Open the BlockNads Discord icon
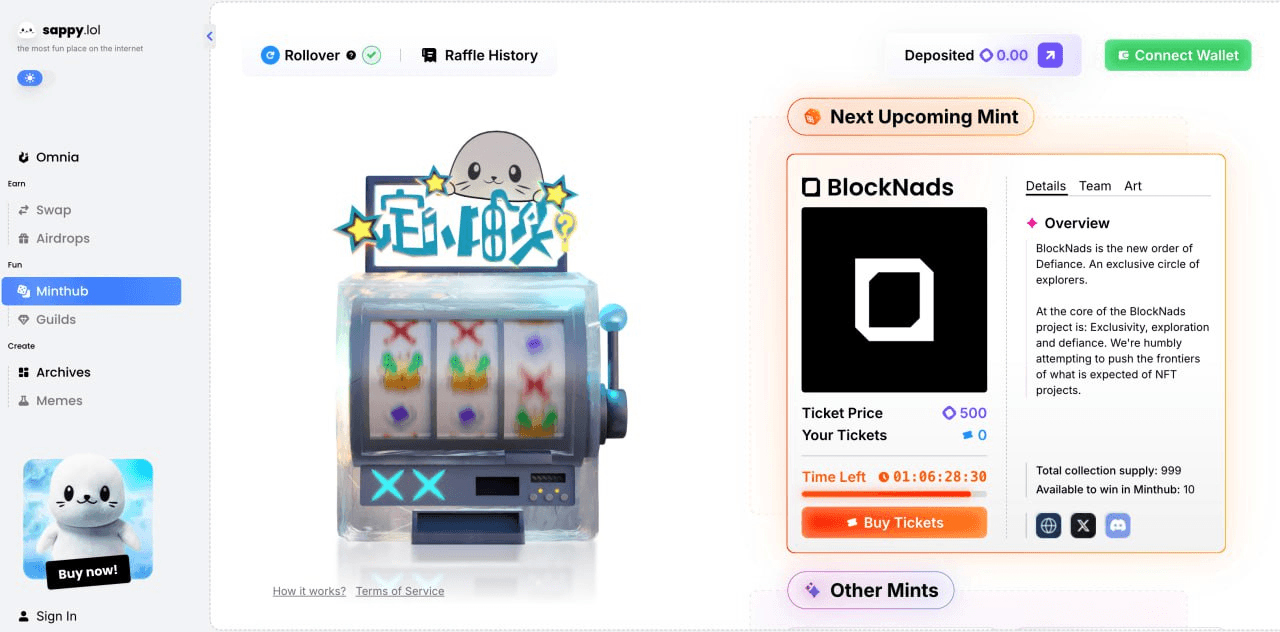Image resolution: width=1280 pixels, height=632 pixels. tap(1118, 525)
